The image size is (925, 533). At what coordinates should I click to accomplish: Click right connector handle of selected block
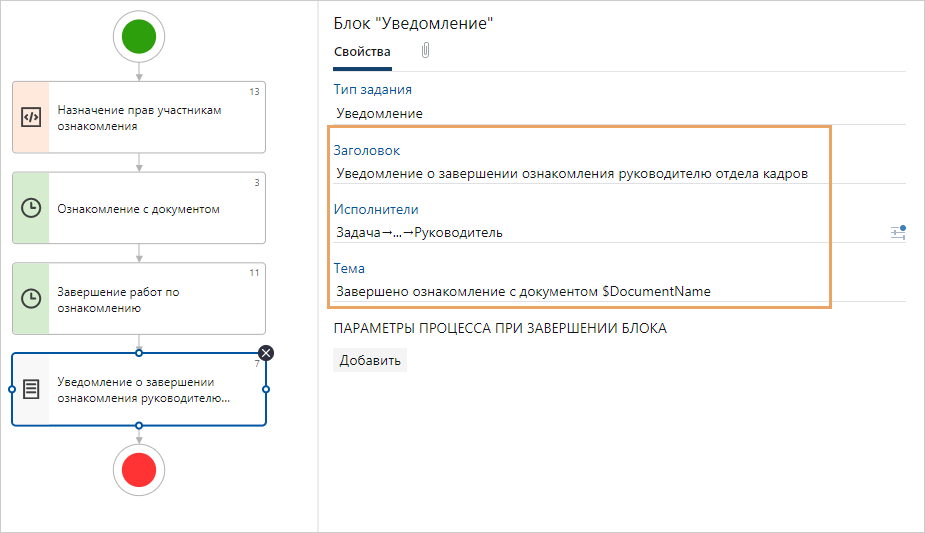tap(266, 389)
